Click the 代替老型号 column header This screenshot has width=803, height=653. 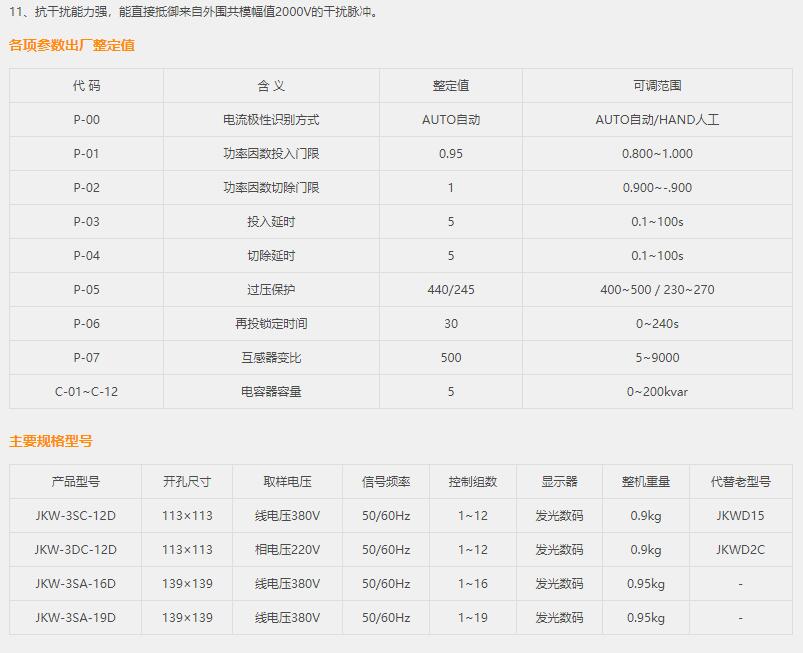click(x=741, y=481)
